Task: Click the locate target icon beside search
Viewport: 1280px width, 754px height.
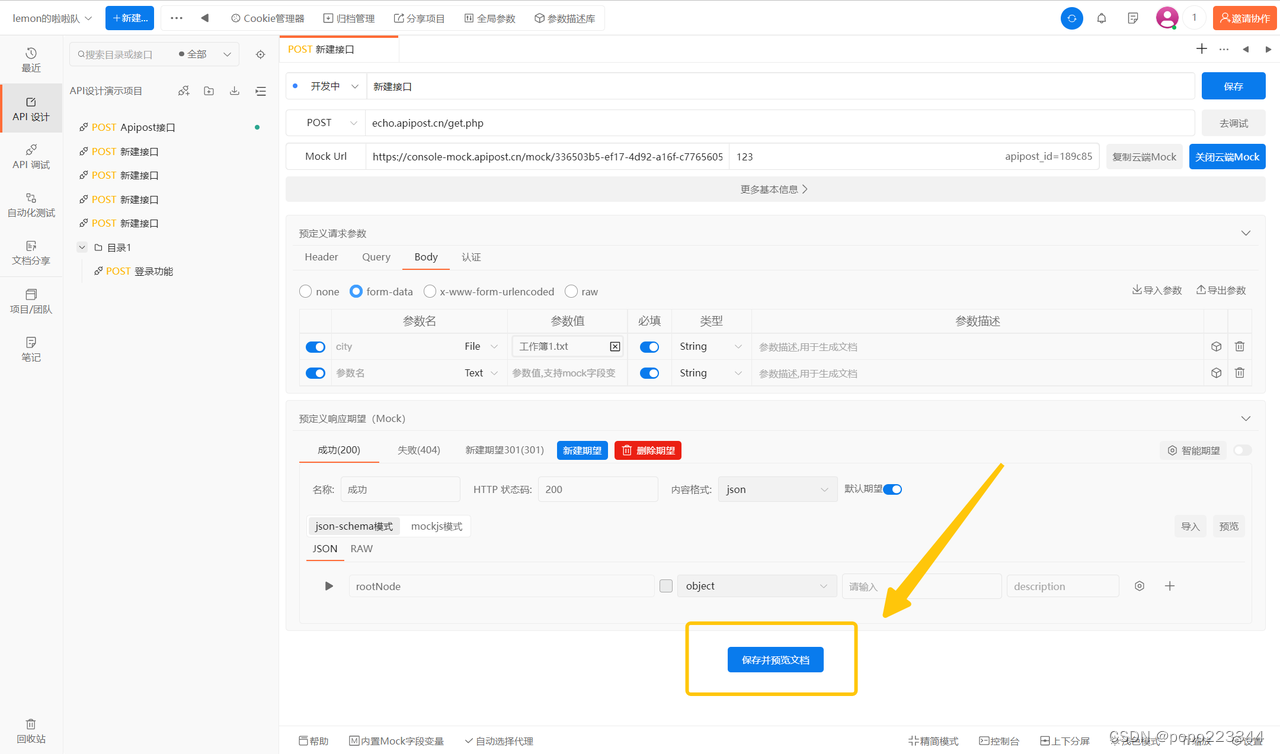Action: point(261,55)
